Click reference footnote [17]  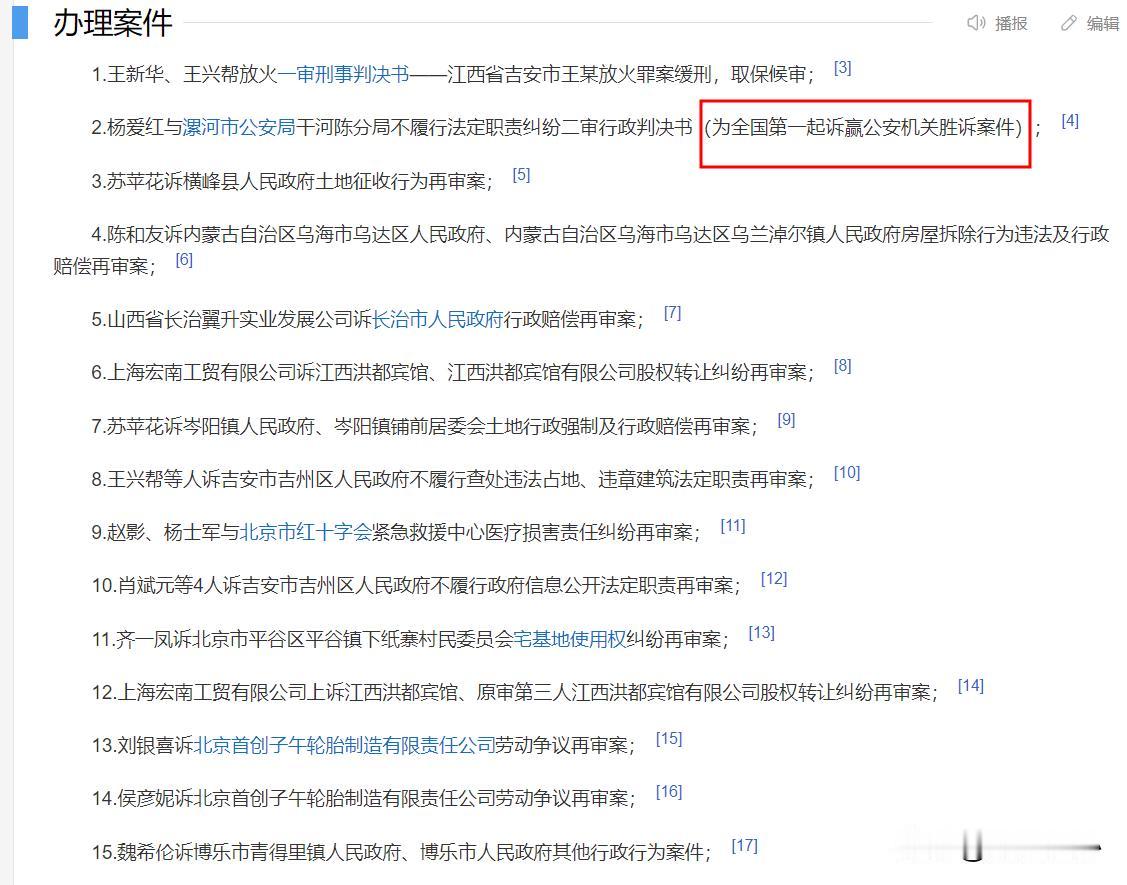click(x=745, y=846)
